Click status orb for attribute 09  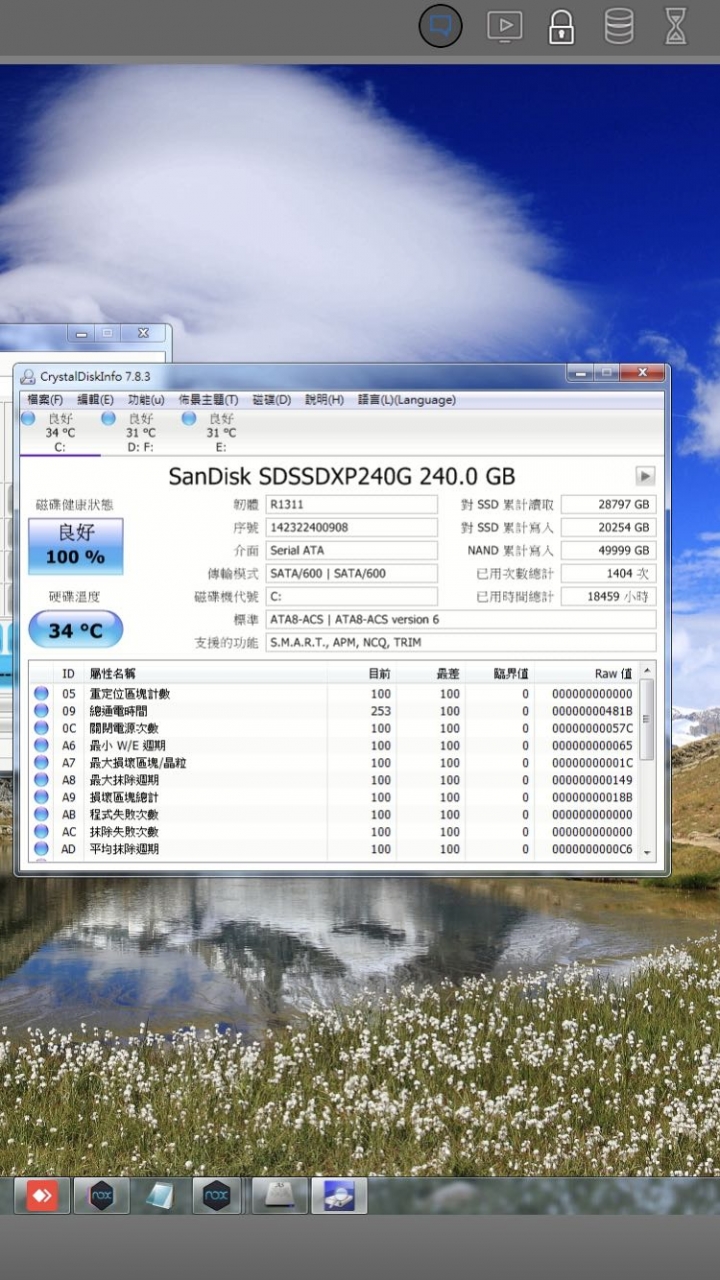[41, 710]
